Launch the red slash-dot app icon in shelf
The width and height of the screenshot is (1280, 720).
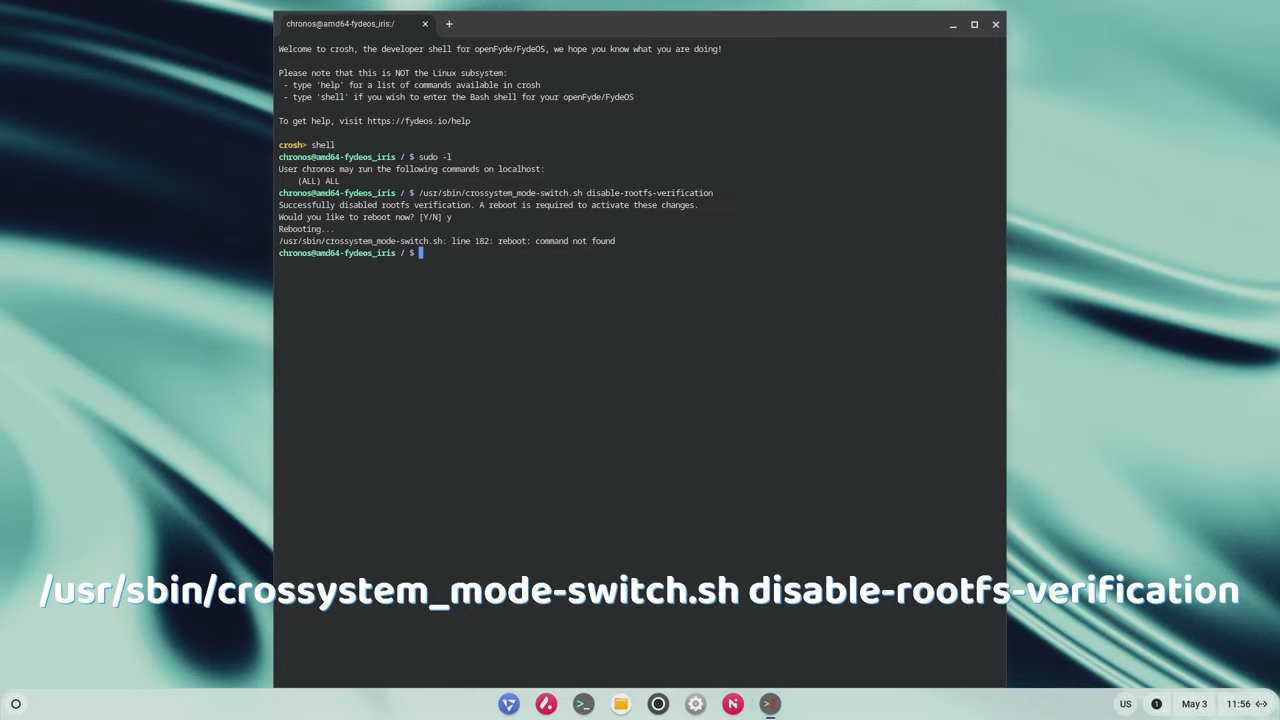point(546,704)
